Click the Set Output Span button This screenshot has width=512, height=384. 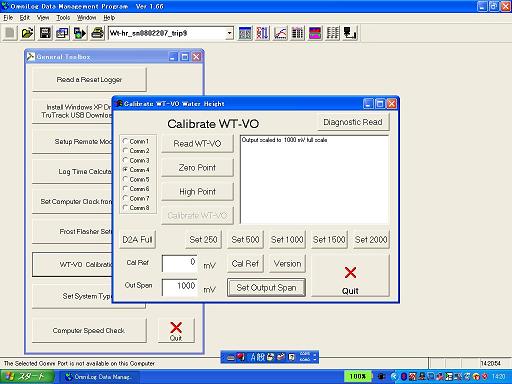click(x=266, y=288)
